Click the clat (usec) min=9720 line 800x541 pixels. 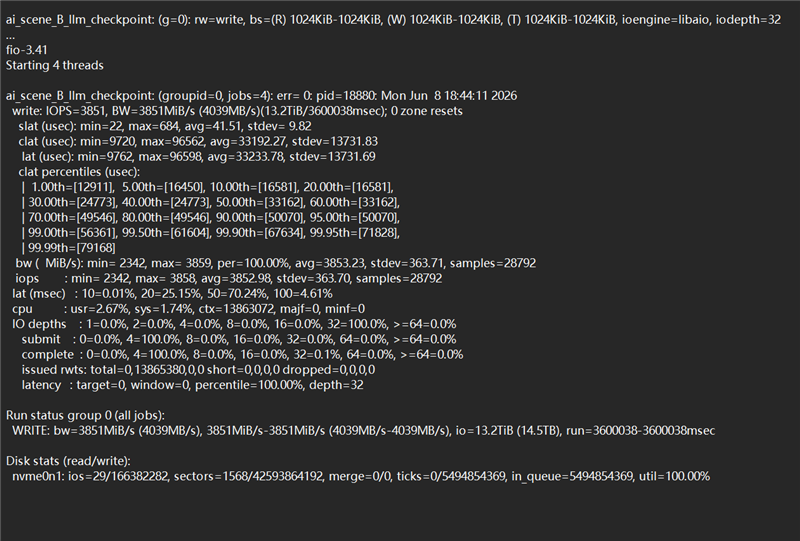pyautogui.click(x=198, y=141)
